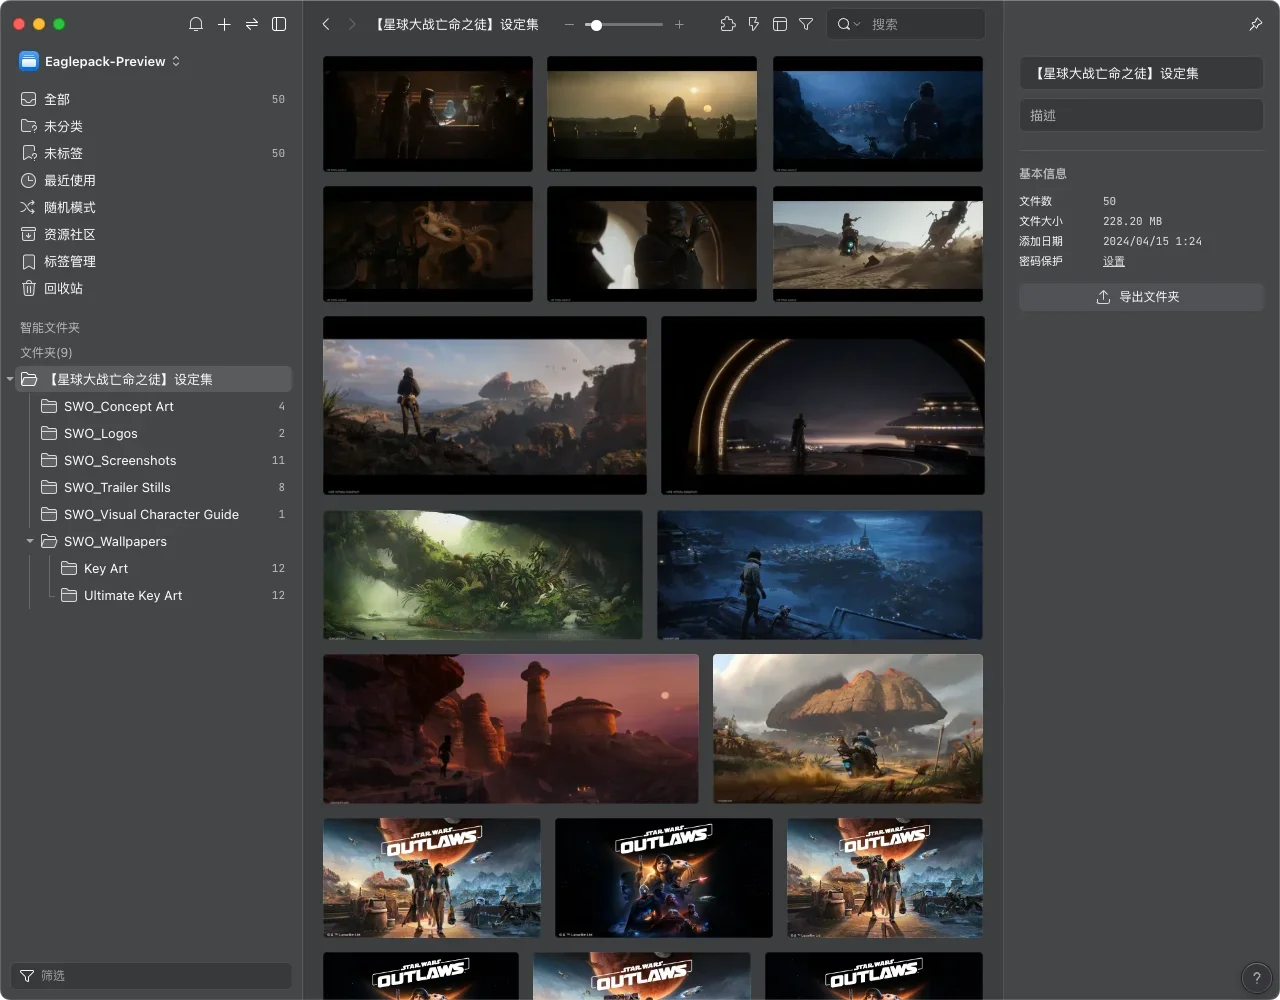This screenshot has width=1280, height=1000.
Task: Select the small creature close-up thumbnail
Action: [428, 244]
